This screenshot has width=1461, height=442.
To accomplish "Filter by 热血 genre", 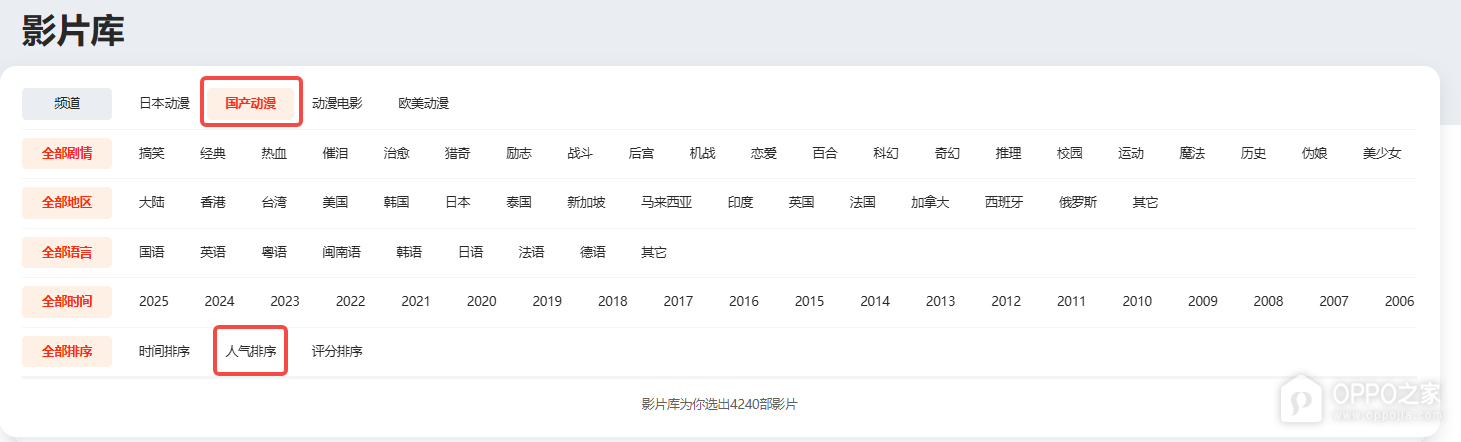I will [274, 153].
